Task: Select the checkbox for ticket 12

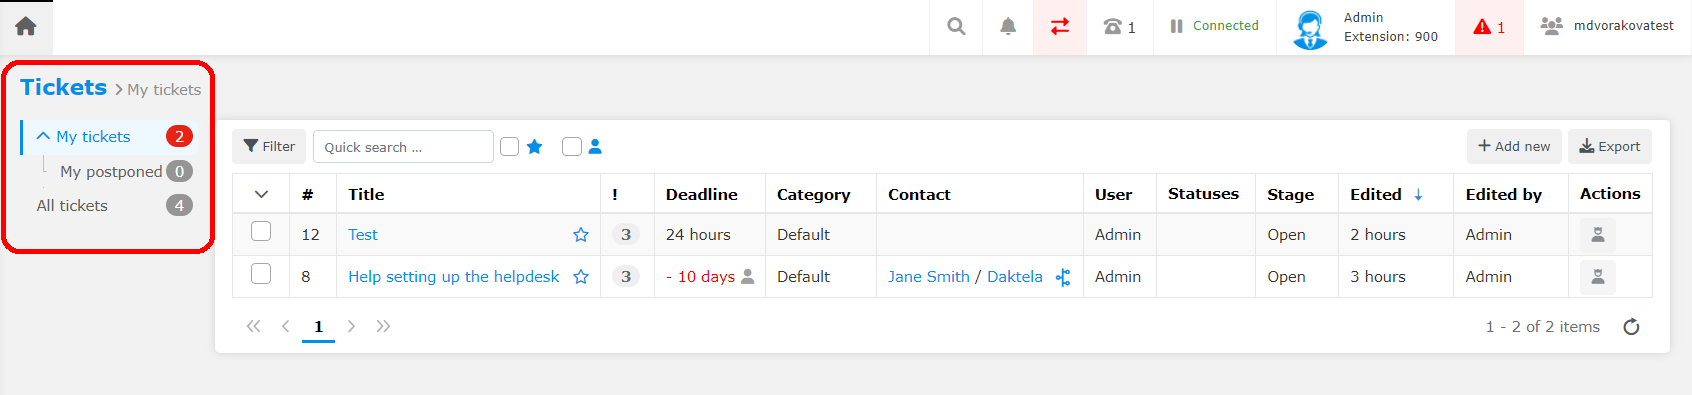Action: click(261, 232)
